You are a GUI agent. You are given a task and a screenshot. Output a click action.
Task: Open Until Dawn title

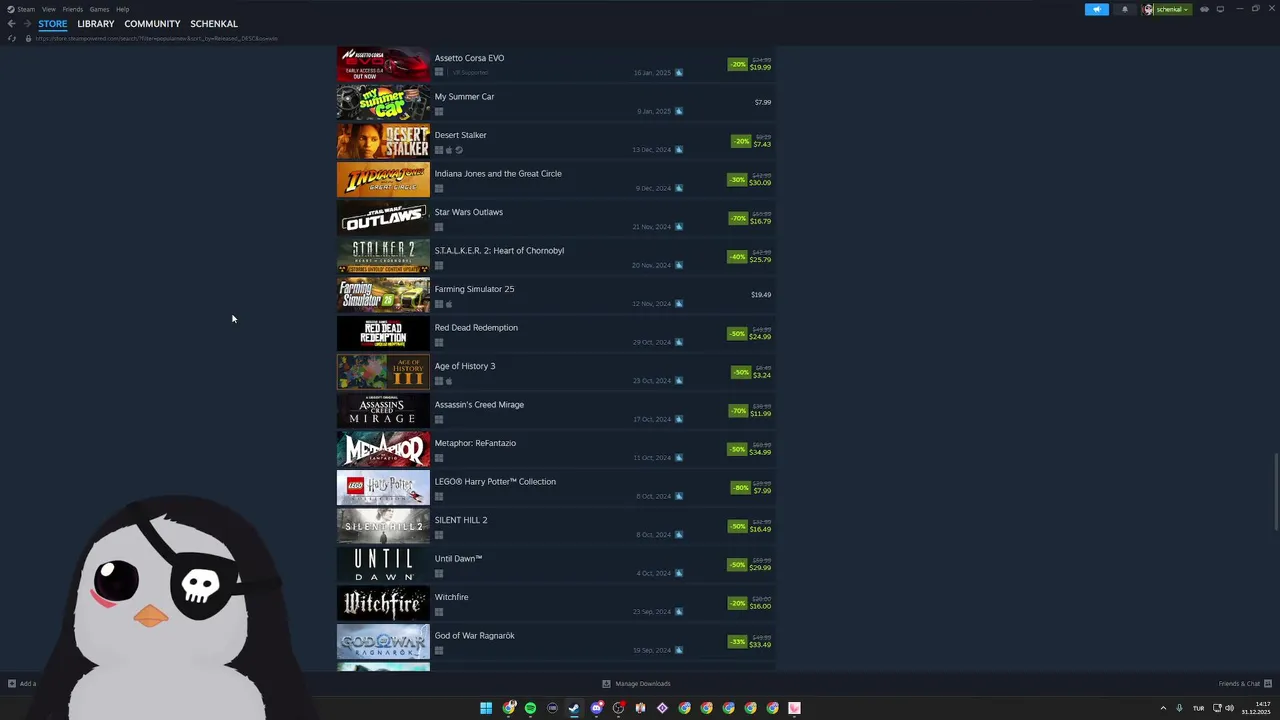point(458,558)
